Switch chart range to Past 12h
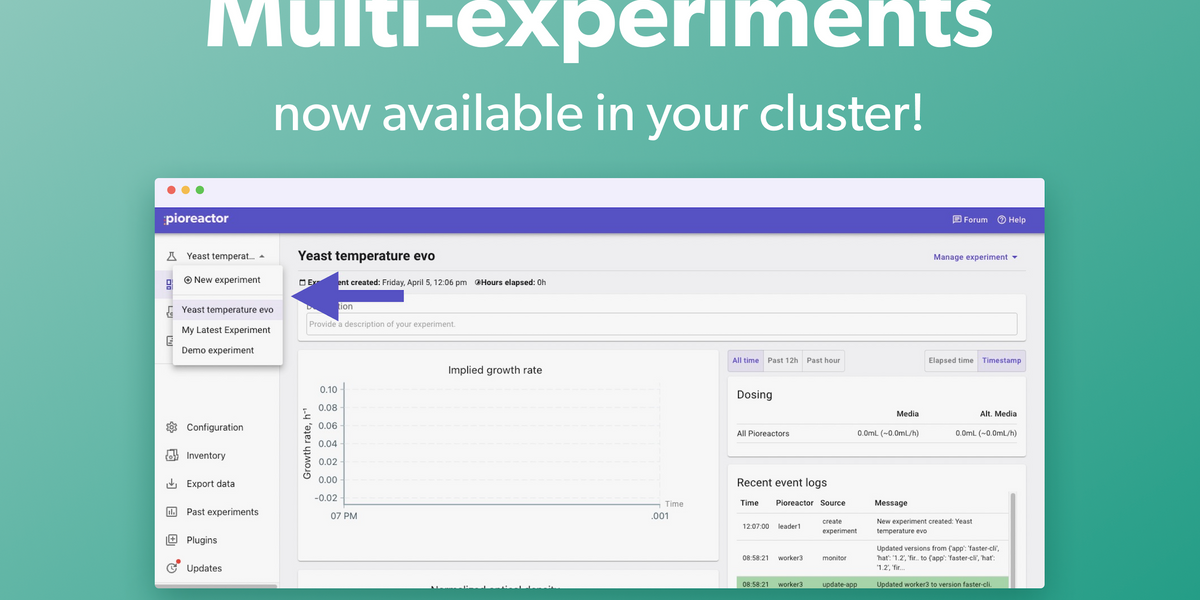Screen dimensions: 1200x600 783,360
